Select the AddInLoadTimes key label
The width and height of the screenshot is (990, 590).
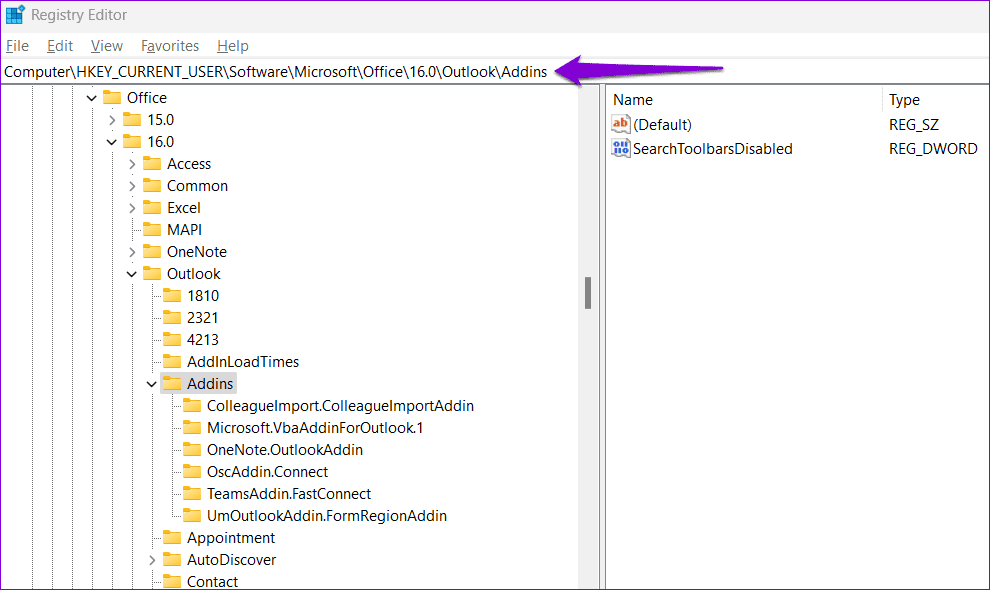pyautogui.click(x=243, y=362)
